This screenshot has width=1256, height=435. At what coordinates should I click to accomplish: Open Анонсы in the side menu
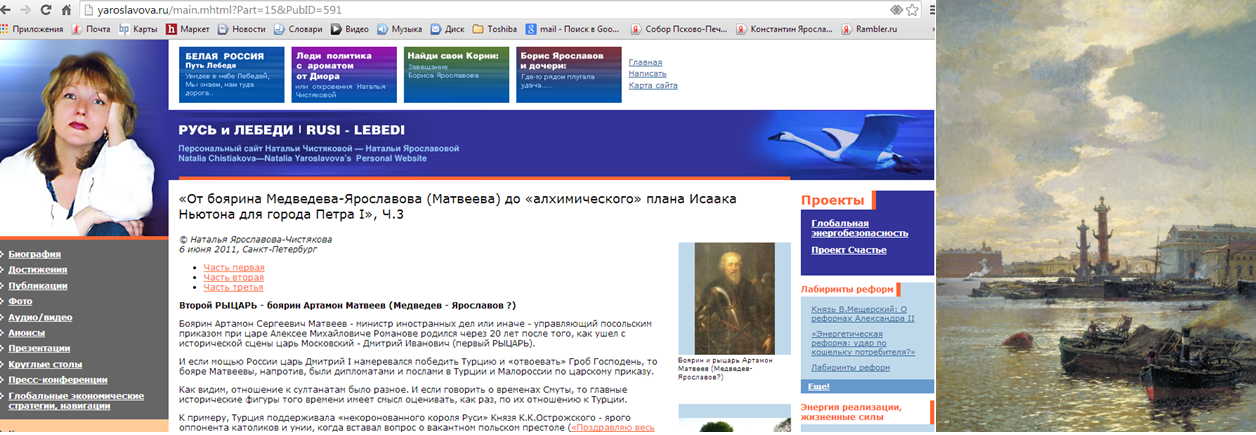coord(27,332)
